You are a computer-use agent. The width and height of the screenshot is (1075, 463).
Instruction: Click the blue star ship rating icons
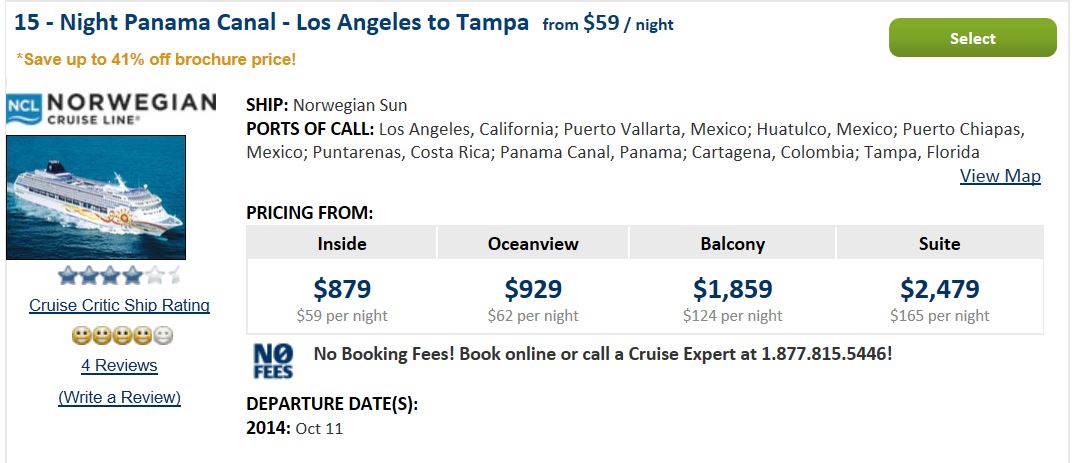(x=119, y=276)
